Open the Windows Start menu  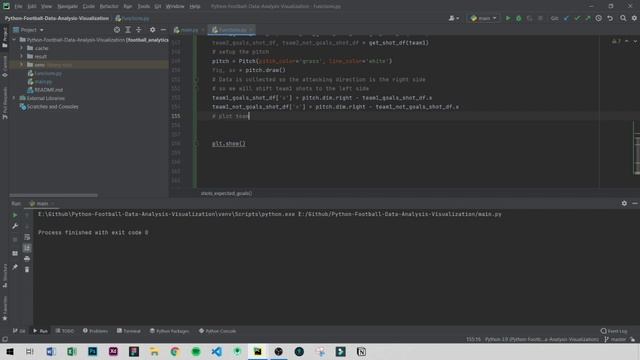click(10, 351)
